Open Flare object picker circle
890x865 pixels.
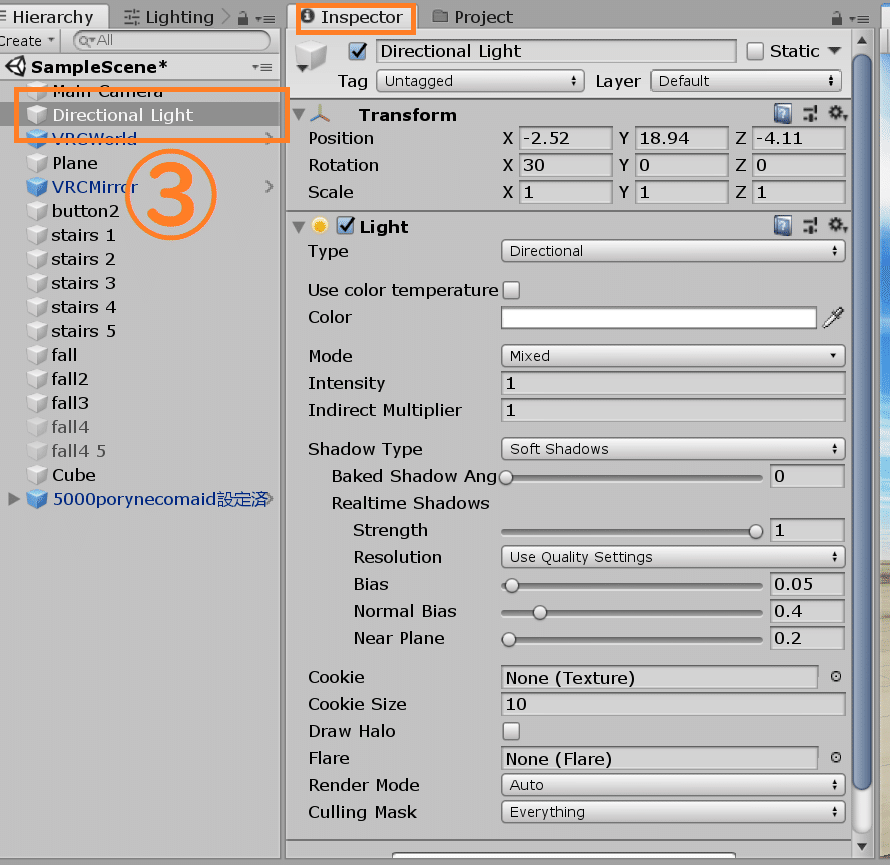836,758
